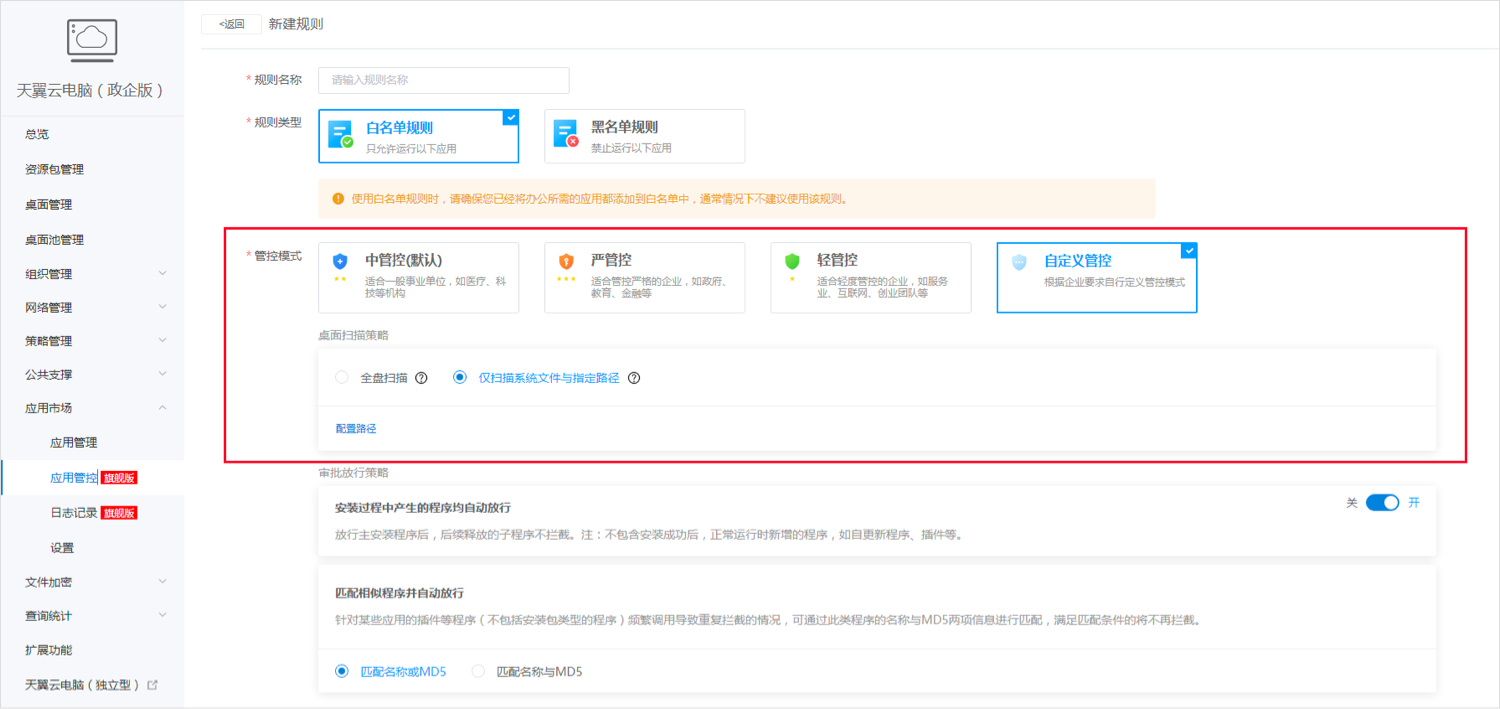Click the 返回 button
The image size is (1500, 709).
click(x=229, y=23)
